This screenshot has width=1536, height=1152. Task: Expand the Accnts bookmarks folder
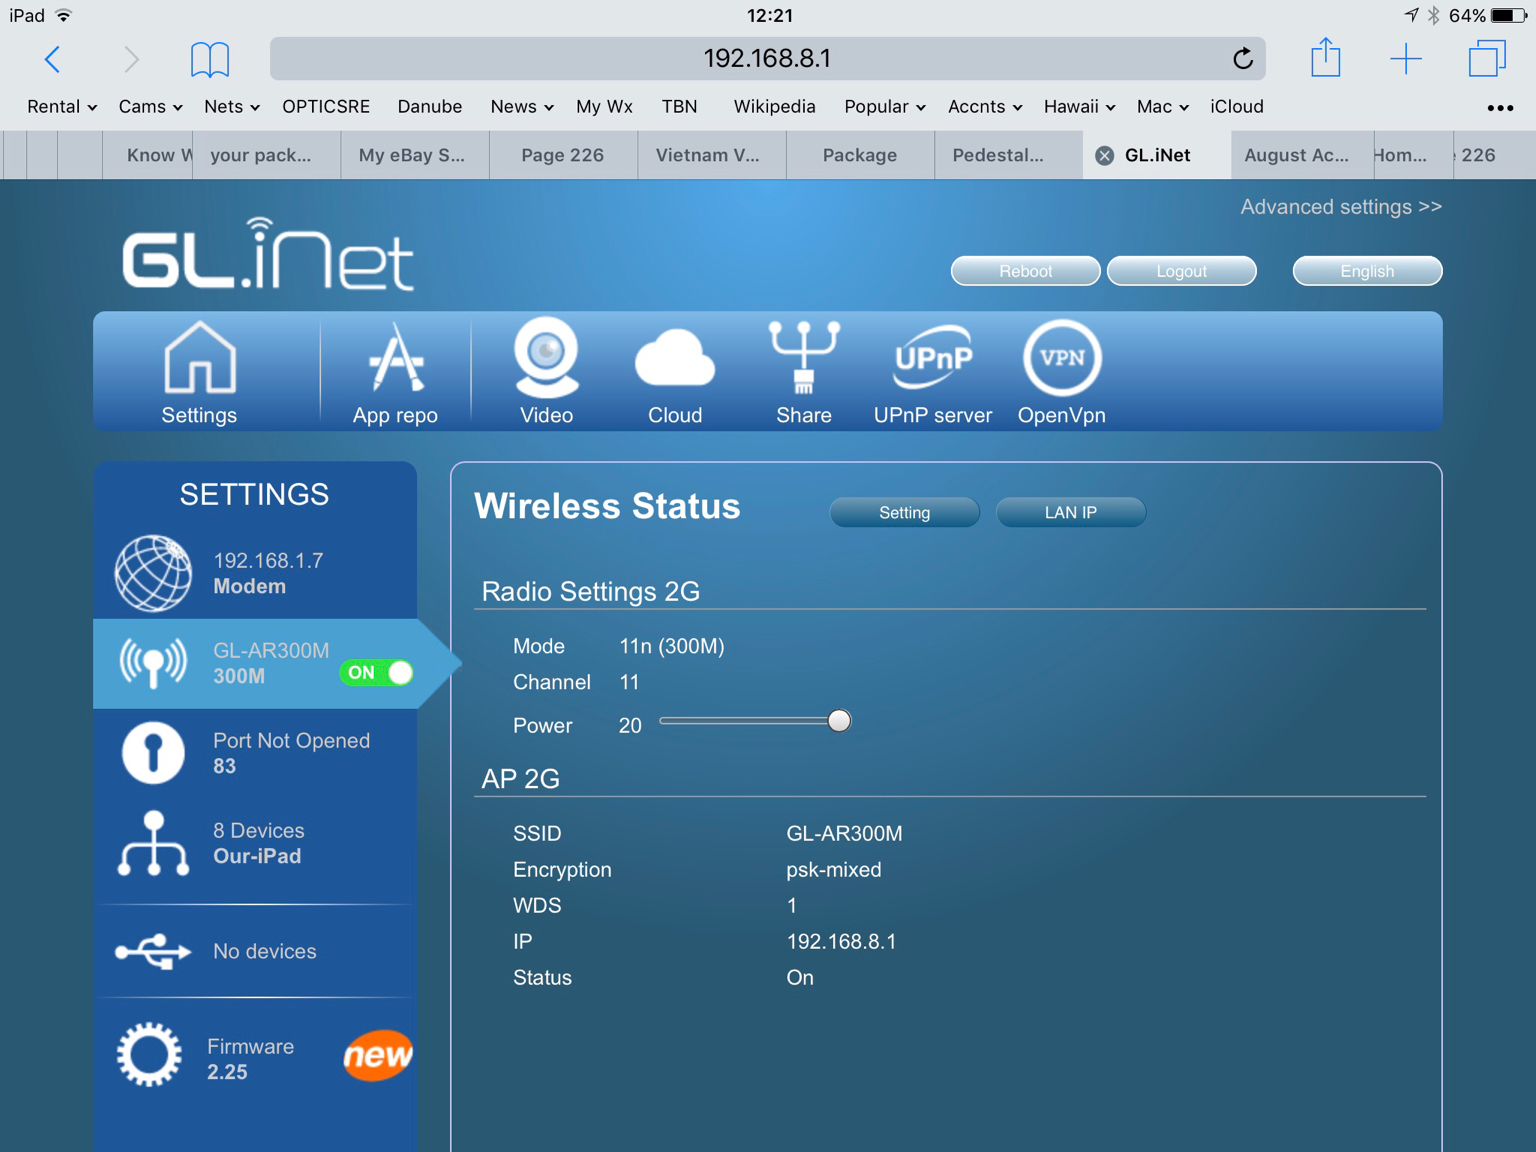[985, 107]
